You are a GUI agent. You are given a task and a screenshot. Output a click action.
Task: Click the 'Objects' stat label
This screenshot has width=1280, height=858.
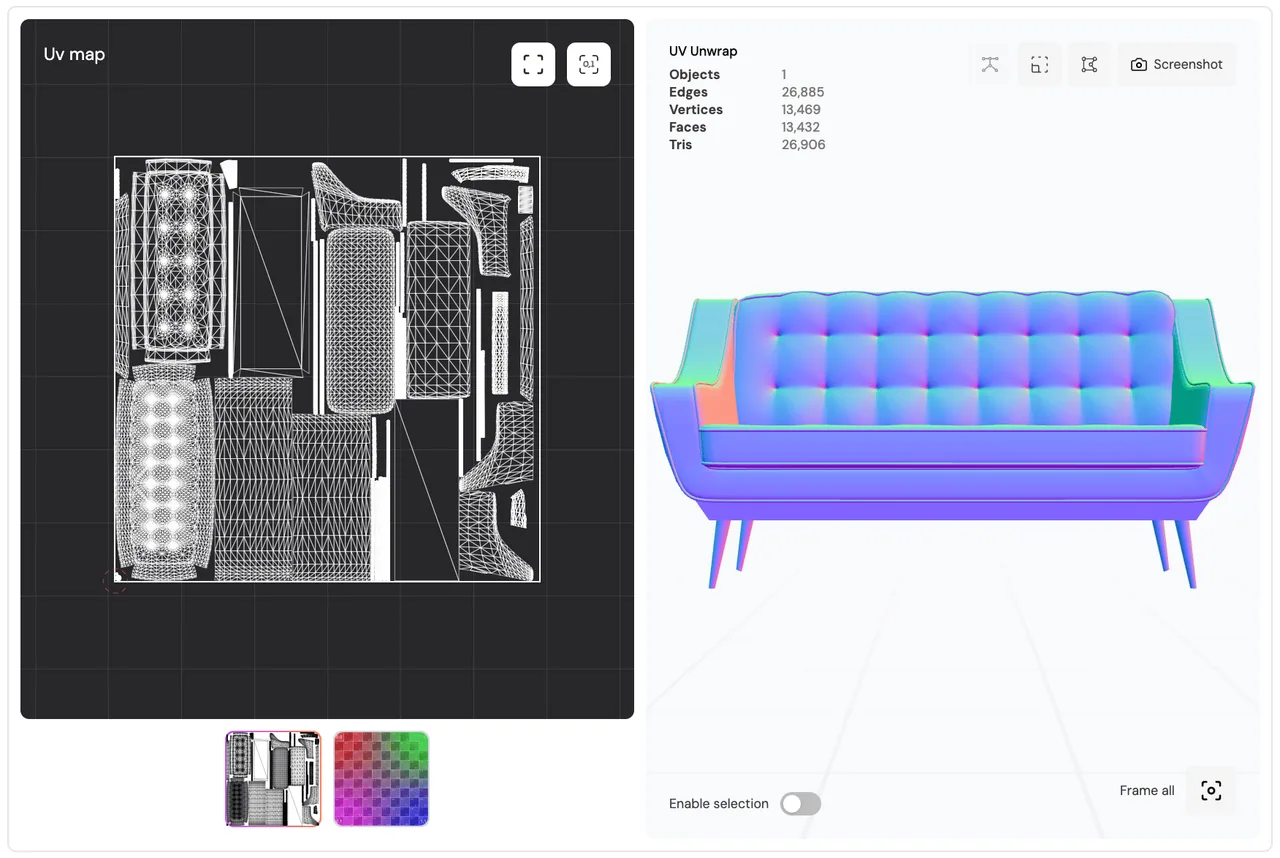[694, 75]
